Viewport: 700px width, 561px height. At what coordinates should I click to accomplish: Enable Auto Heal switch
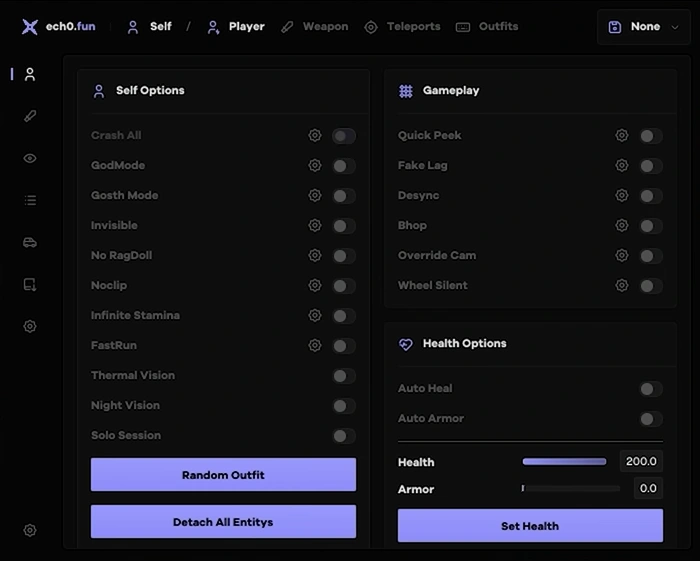(x=651, y=389)
